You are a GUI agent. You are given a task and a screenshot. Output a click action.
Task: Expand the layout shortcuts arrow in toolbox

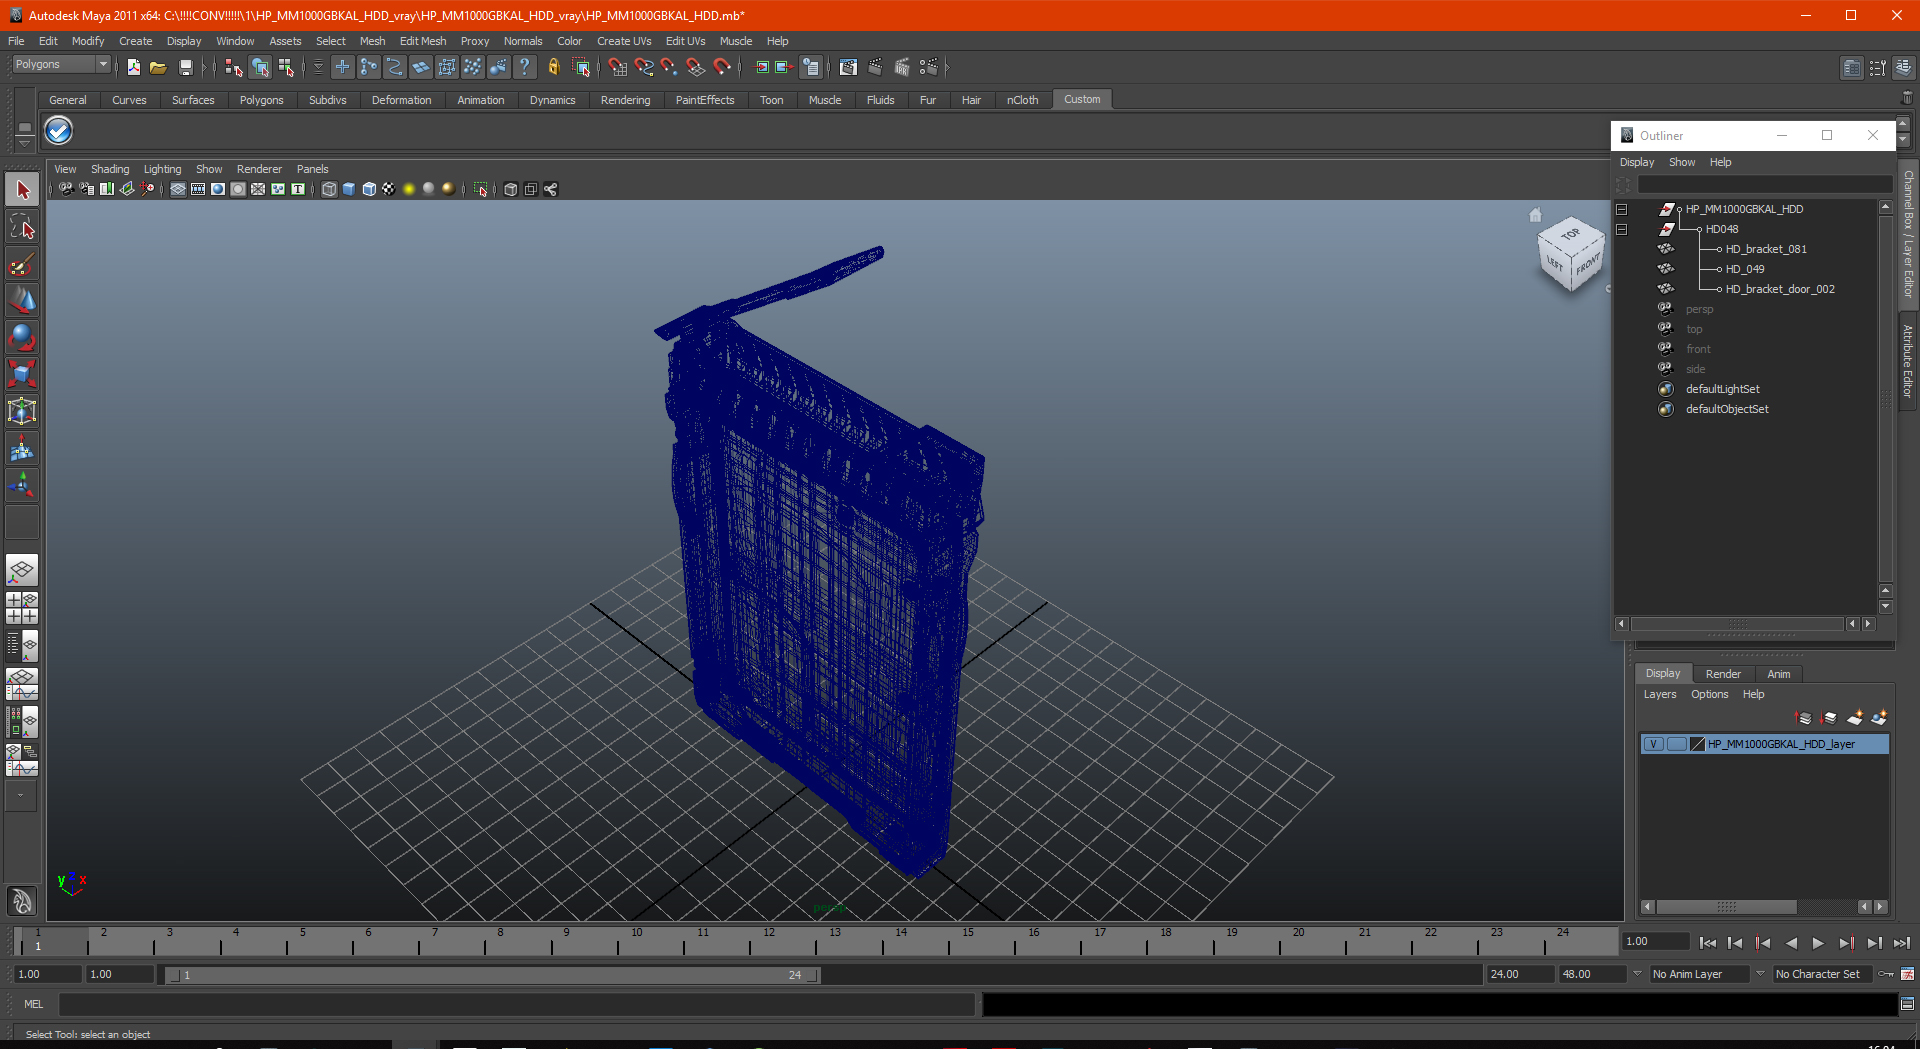21,796
